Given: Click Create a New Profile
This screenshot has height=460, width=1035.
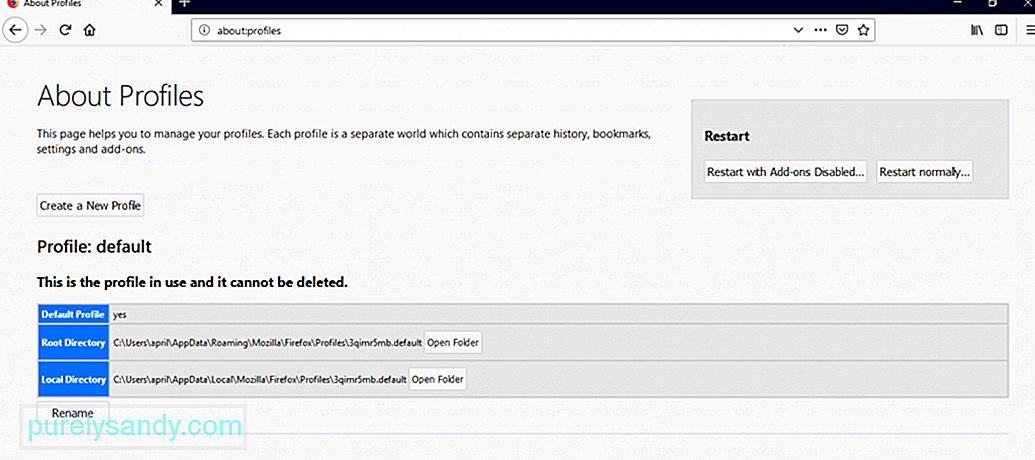Looking at the screenshot, I should point(90,205).
